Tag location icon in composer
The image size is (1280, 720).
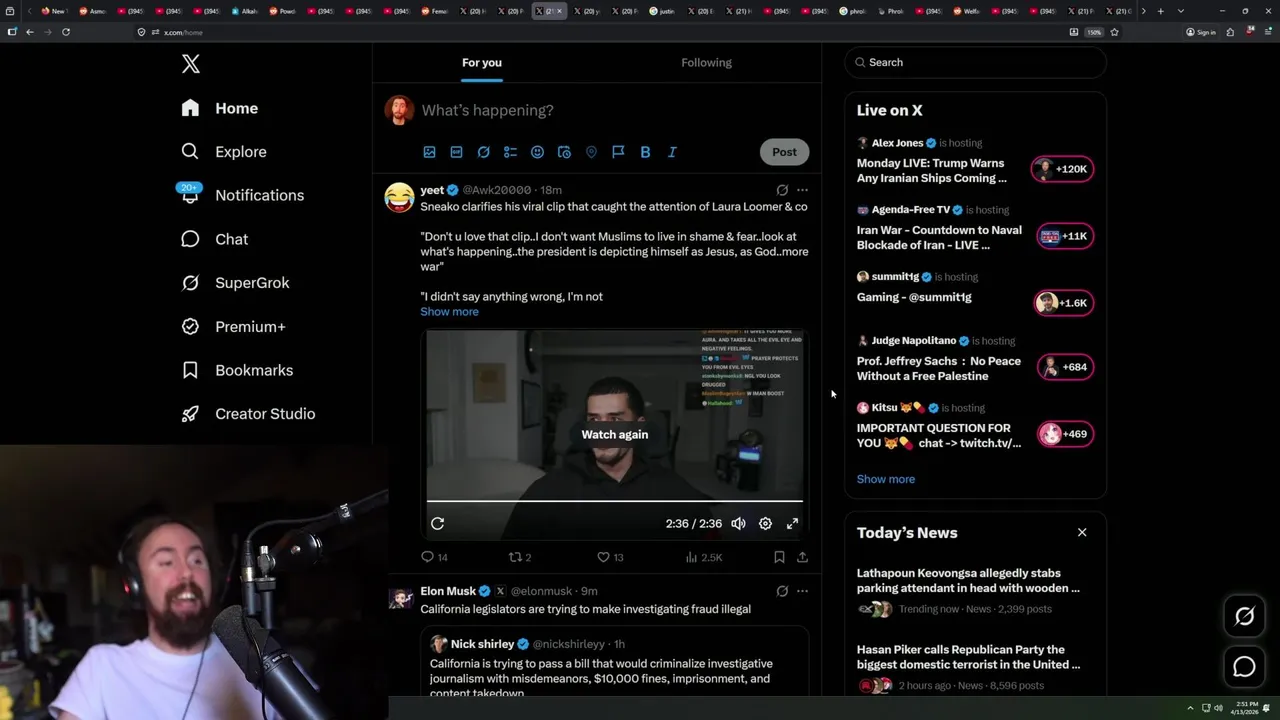(591, 152)
